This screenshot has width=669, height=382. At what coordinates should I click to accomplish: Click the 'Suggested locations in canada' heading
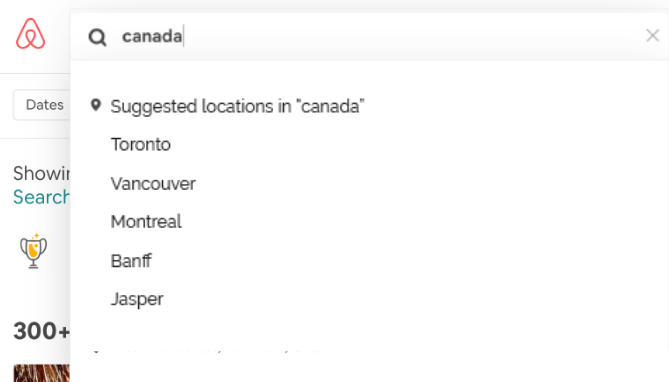click(x=237, y=106)
